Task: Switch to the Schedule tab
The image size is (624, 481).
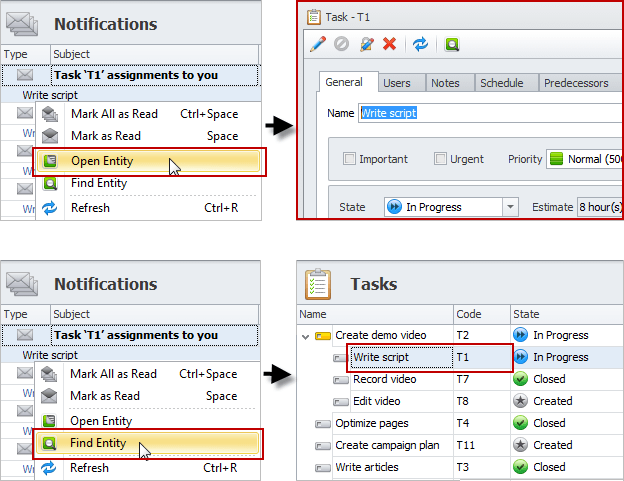Action: [502, 83]
